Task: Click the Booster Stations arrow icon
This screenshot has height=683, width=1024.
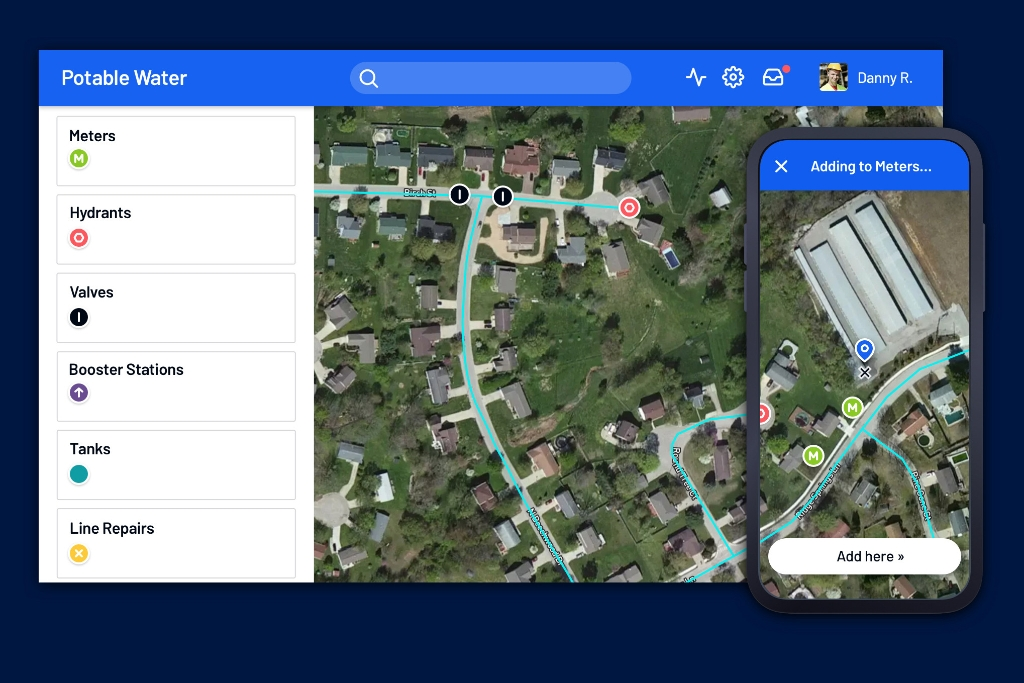Action: tap(79, 392)
